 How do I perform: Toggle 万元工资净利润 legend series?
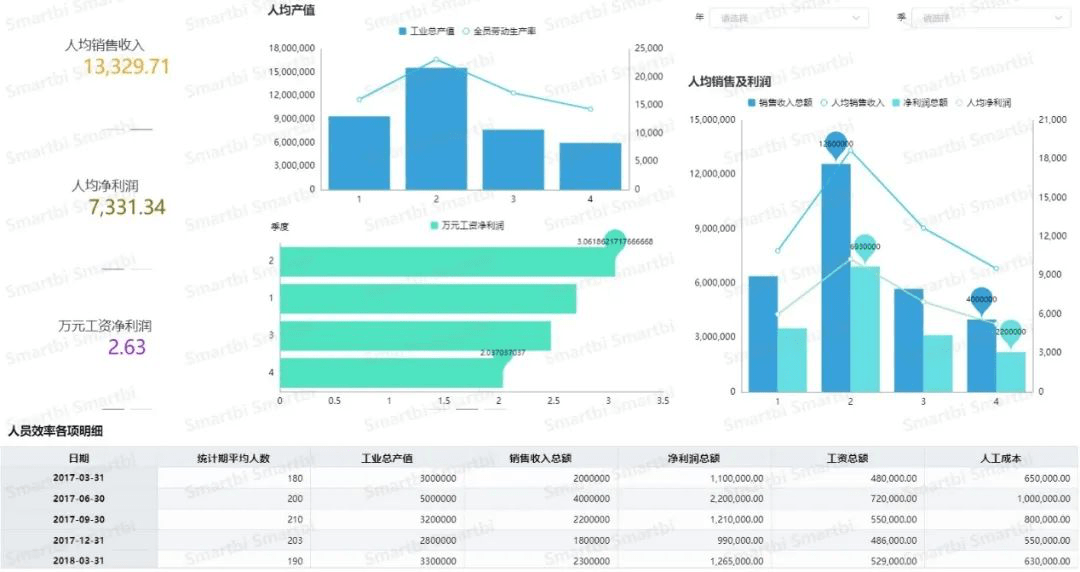(x=468, y=226)
